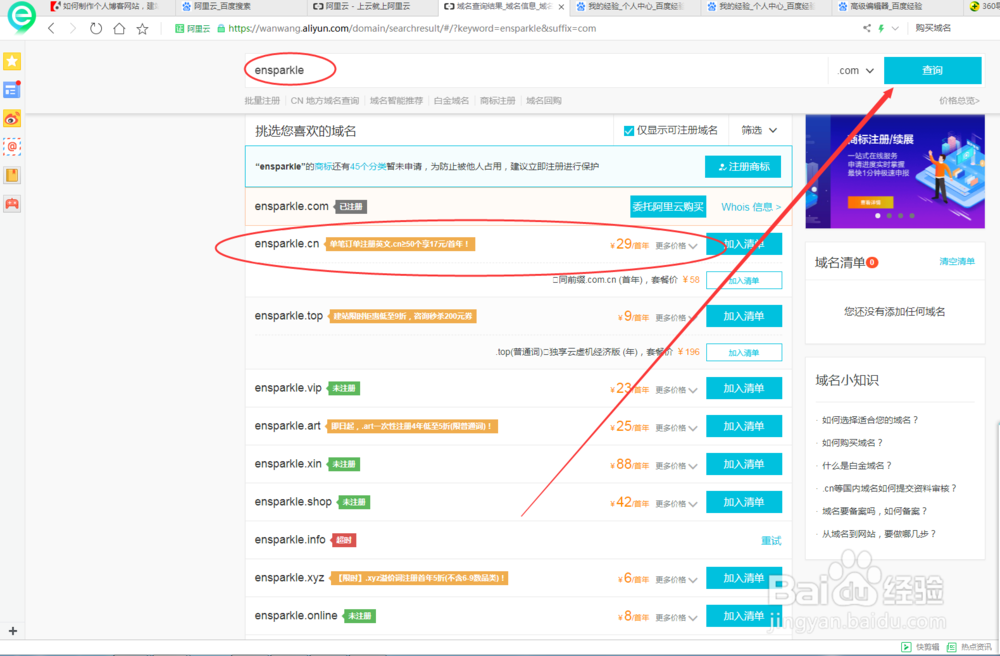The image size is (1000, 656).
Task: Open the 快剪辑 status bar icon
Action: (x=920, y=647)
